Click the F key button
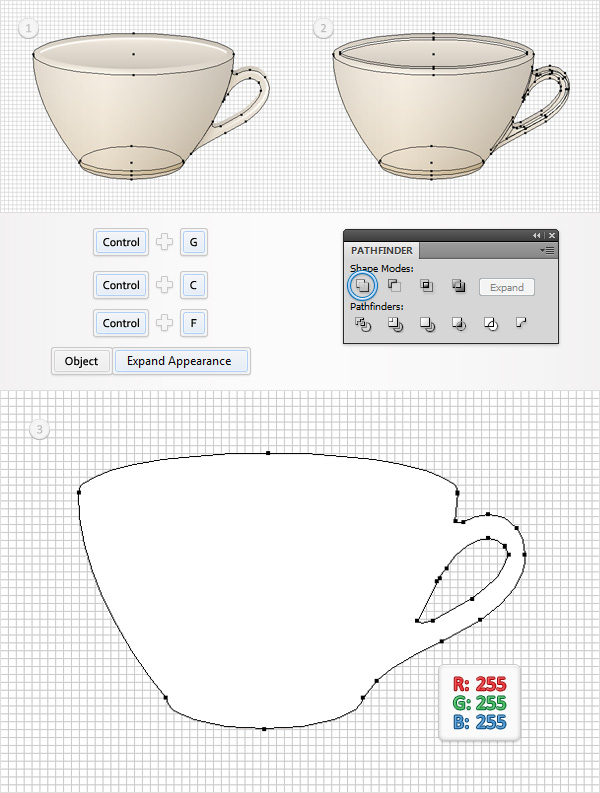 pos(193,323)
